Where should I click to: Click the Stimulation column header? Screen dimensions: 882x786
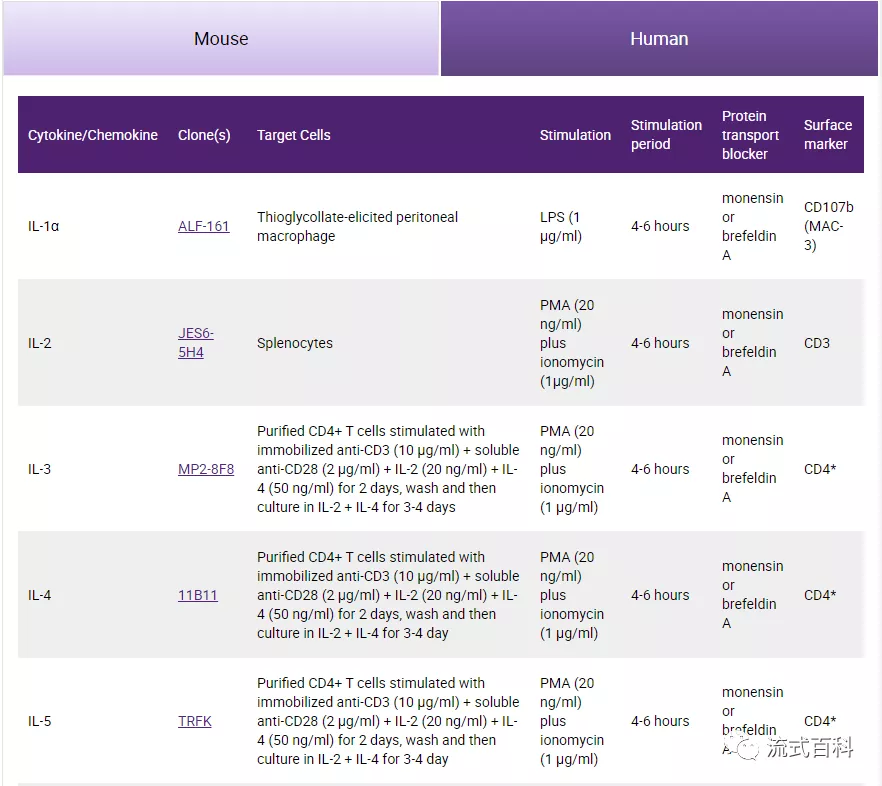click(x=575, y=135)
